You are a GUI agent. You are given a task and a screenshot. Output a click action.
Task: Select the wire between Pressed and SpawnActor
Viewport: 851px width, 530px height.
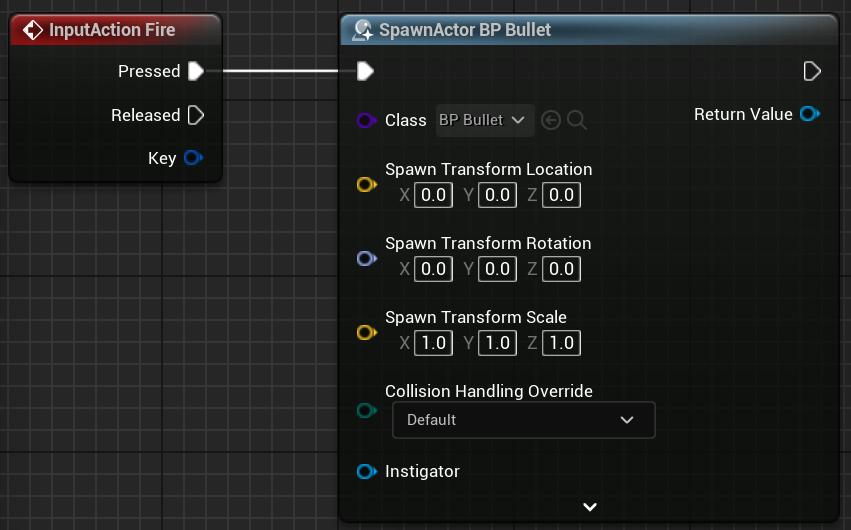[281, 71]
